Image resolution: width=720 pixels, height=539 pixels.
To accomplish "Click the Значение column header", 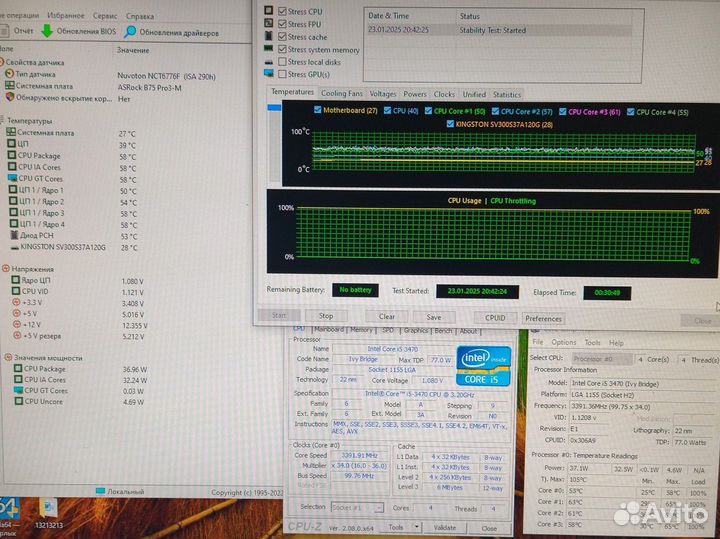I will [133, 50].
